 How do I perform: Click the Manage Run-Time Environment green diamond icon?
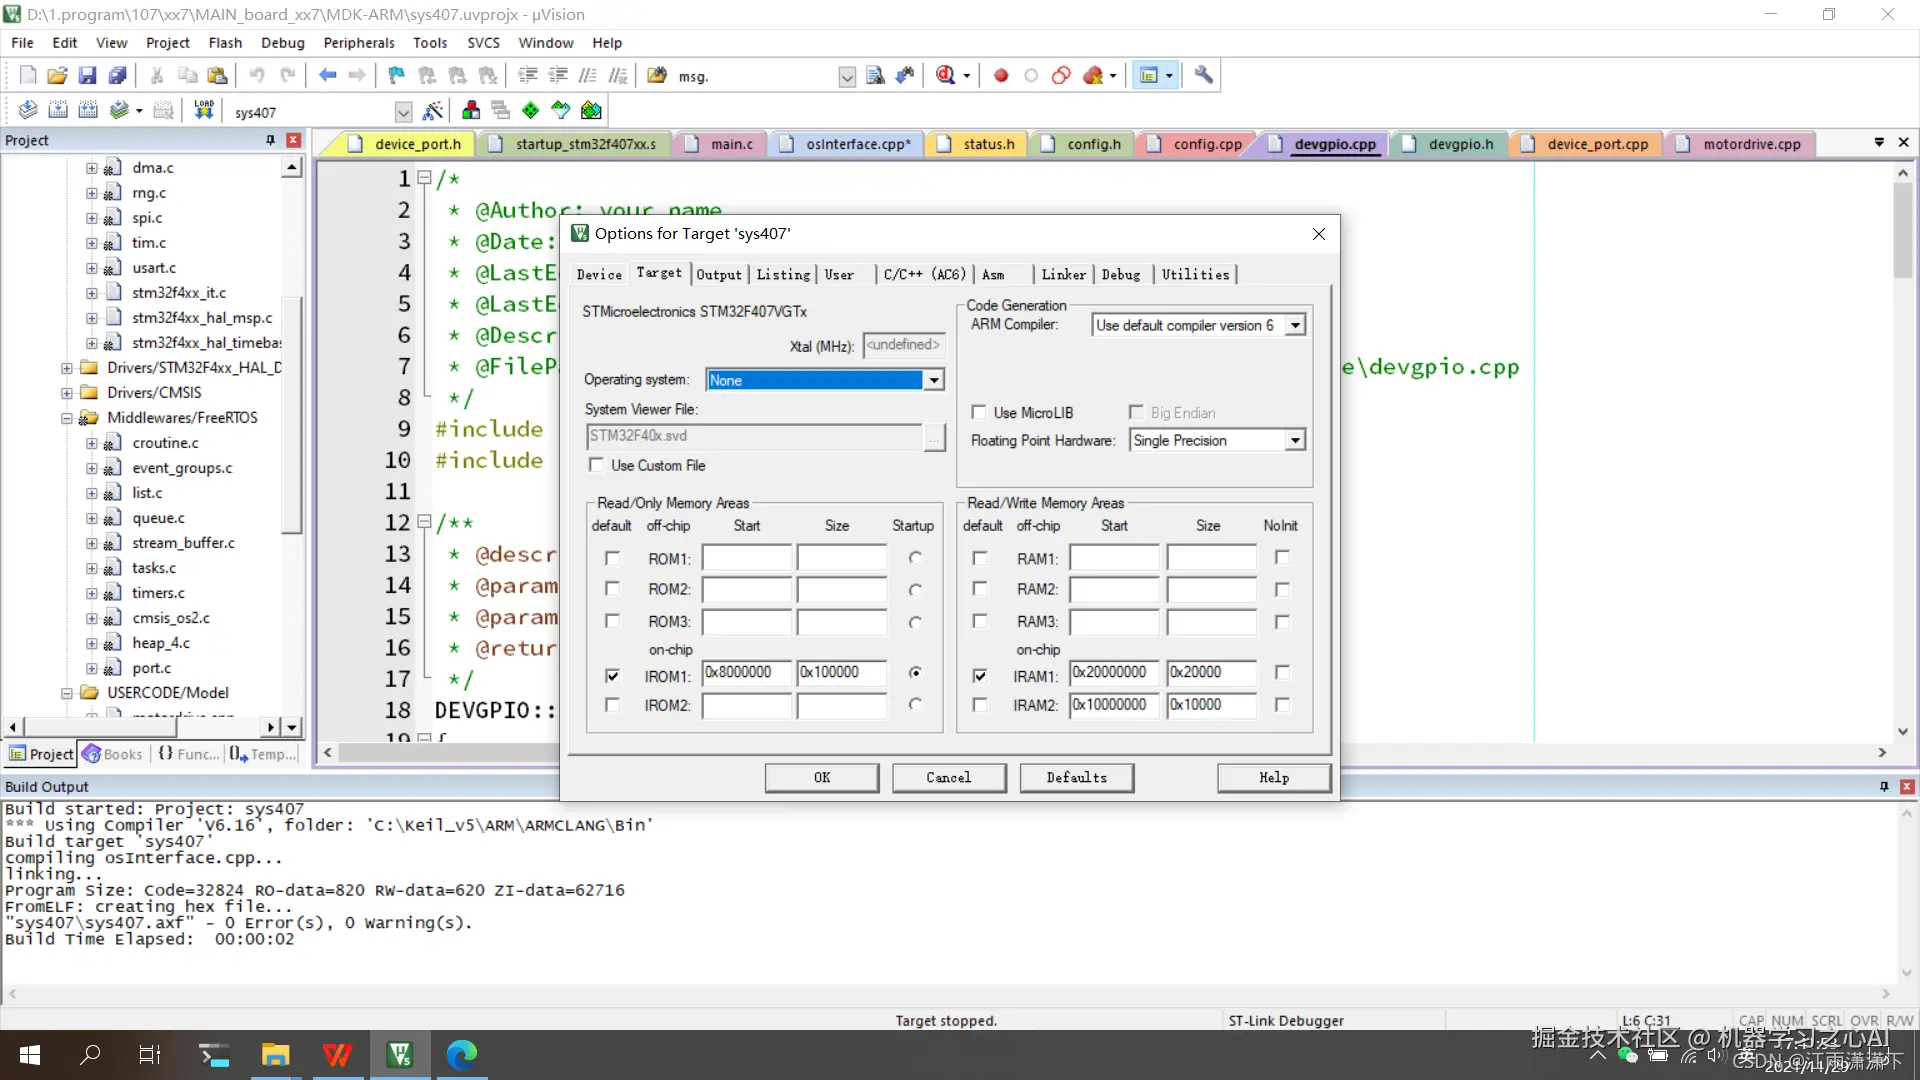click(x=530, y=111)
